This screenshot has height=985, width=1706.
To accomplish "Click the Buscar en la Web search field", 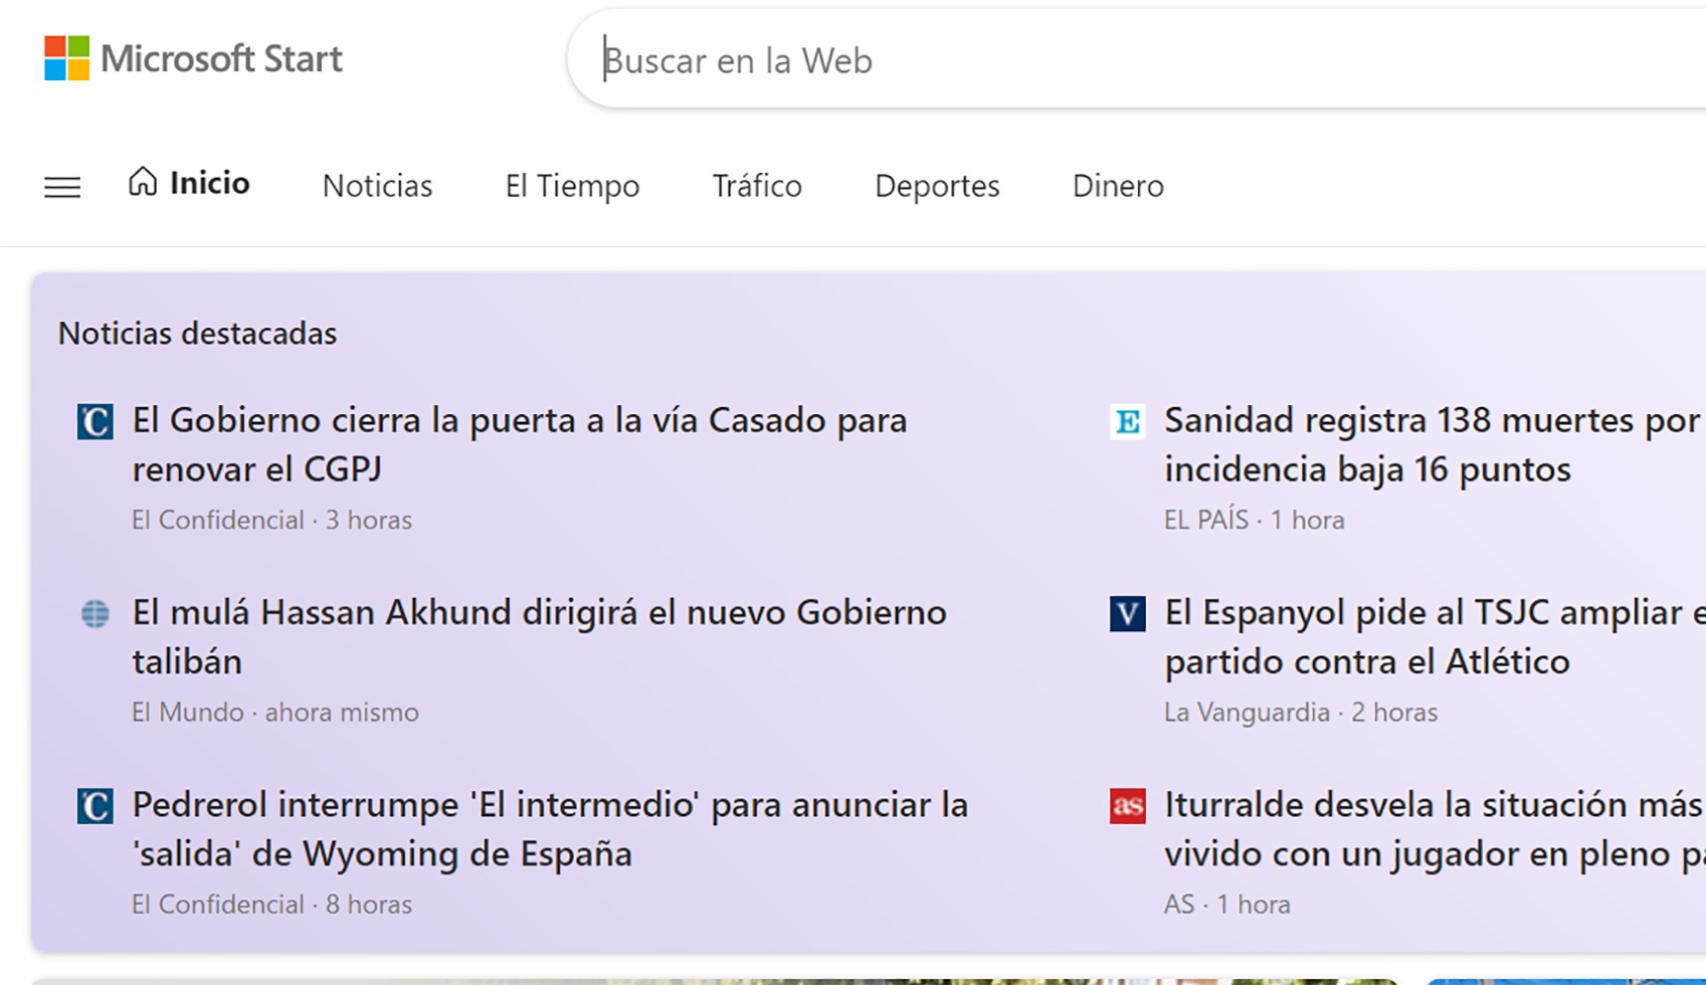I will 900,60.
